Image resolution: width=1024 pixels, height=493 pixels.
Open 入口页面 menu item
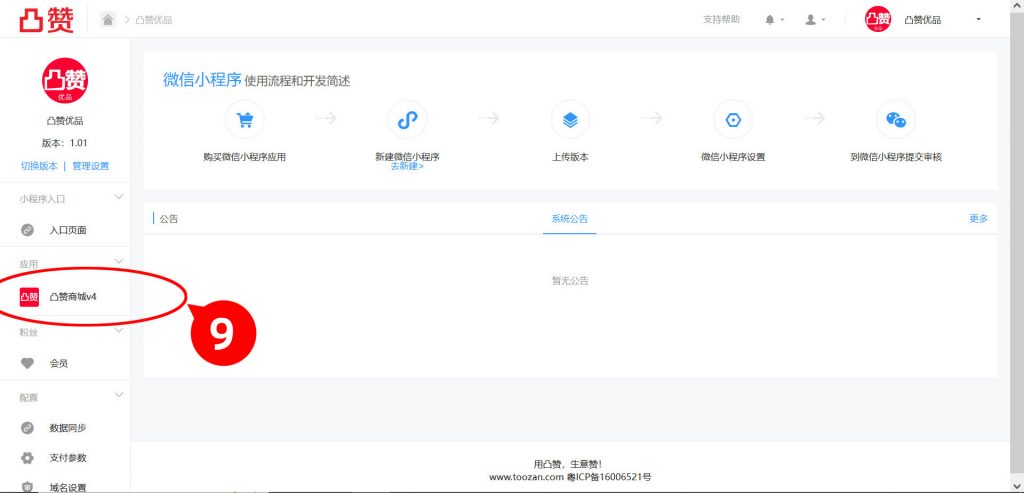68,230
